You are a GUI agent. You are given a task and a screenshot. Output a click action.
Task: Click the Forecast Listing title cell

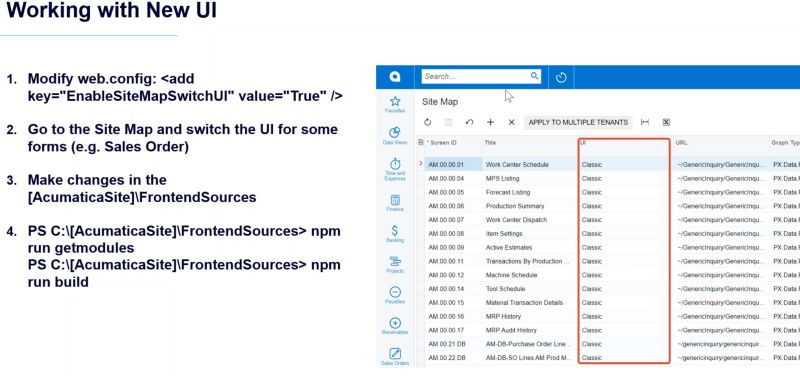(530, 192)
